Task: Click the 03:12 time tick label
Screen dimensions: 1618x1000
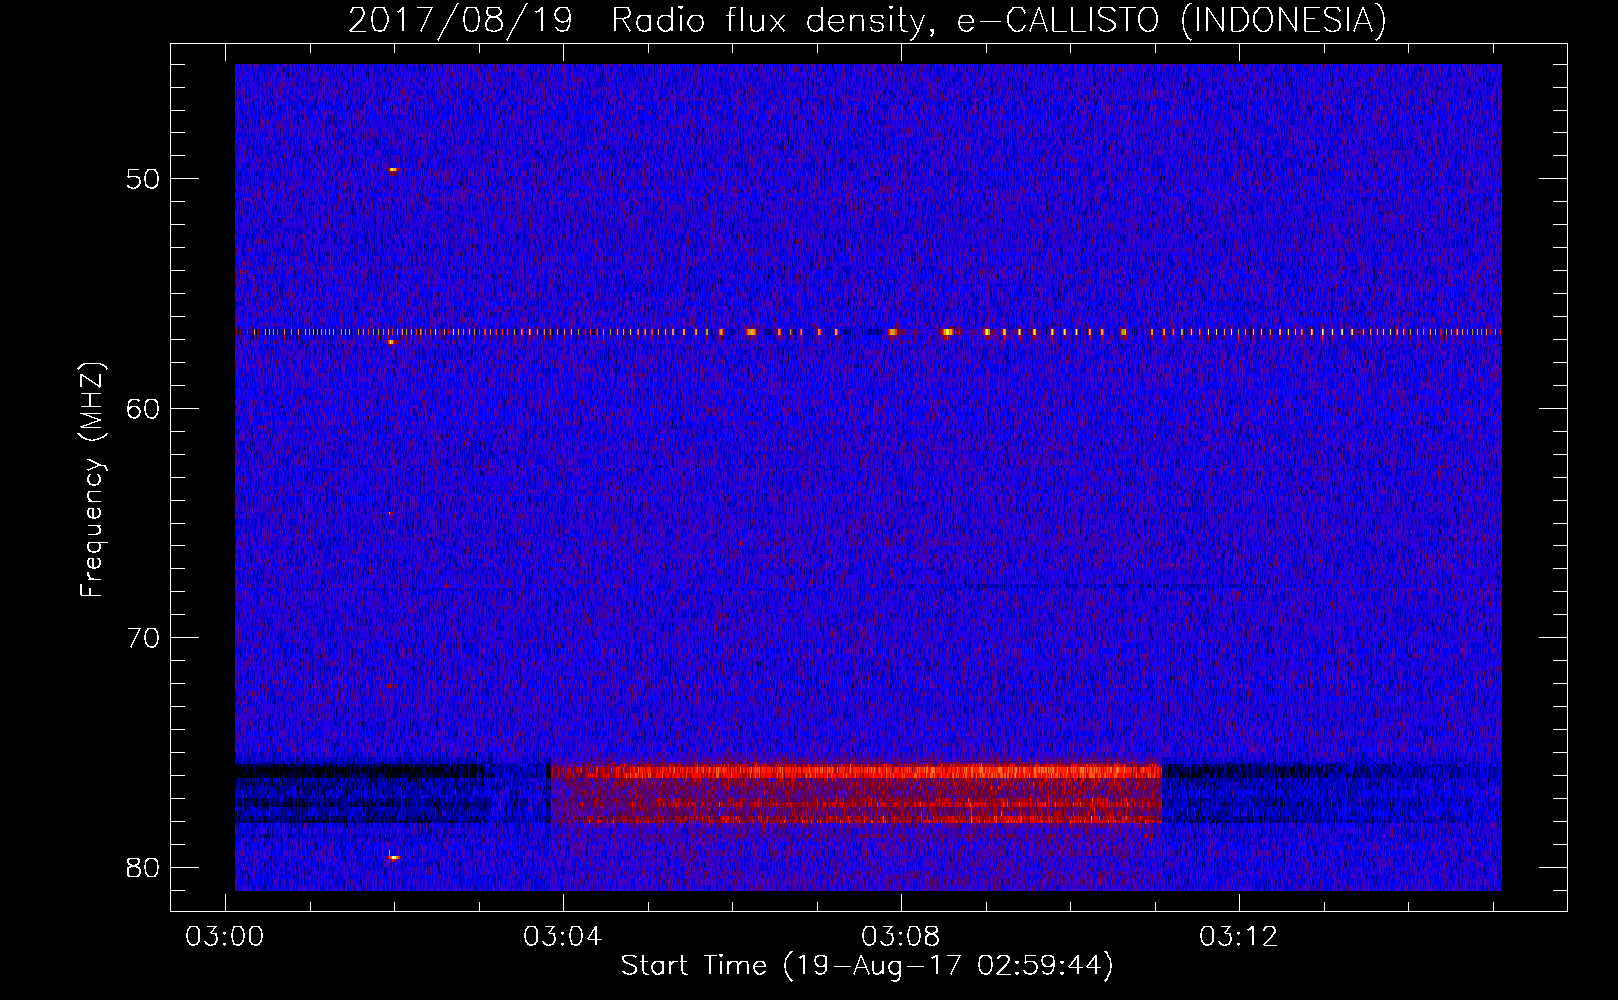Action: point(1239,937)
